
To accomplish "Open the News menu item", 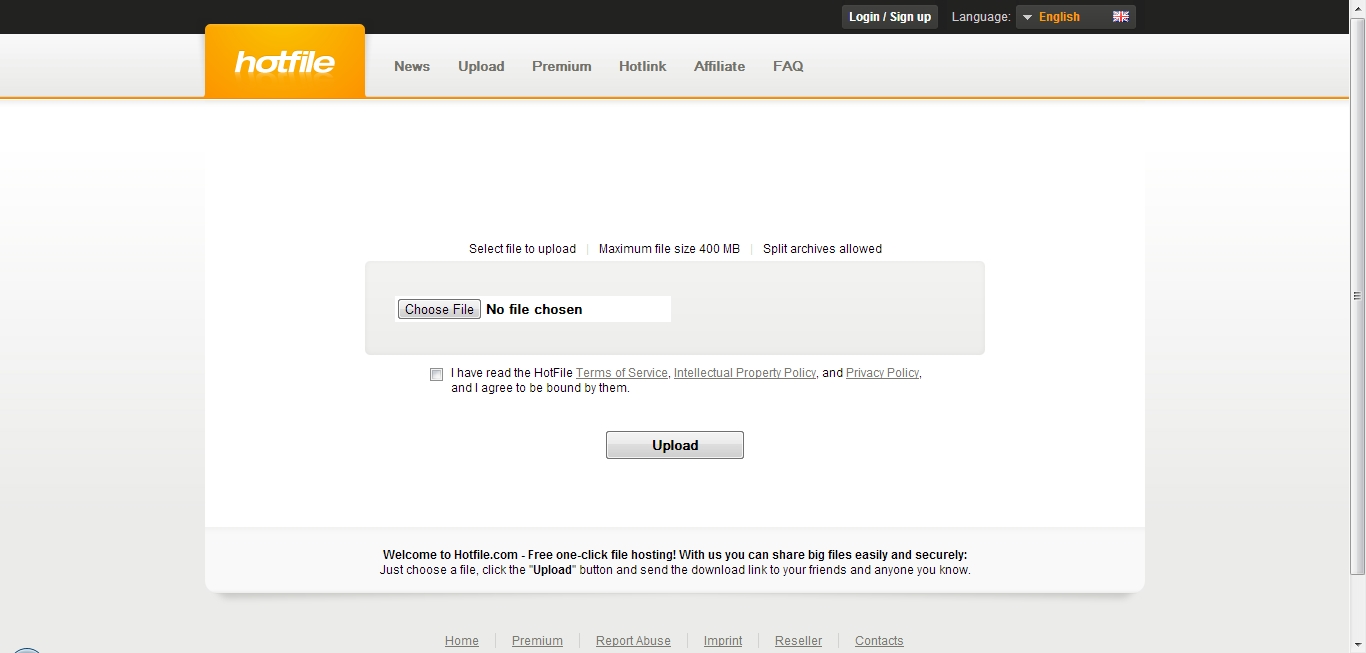I will click(412, 66).
